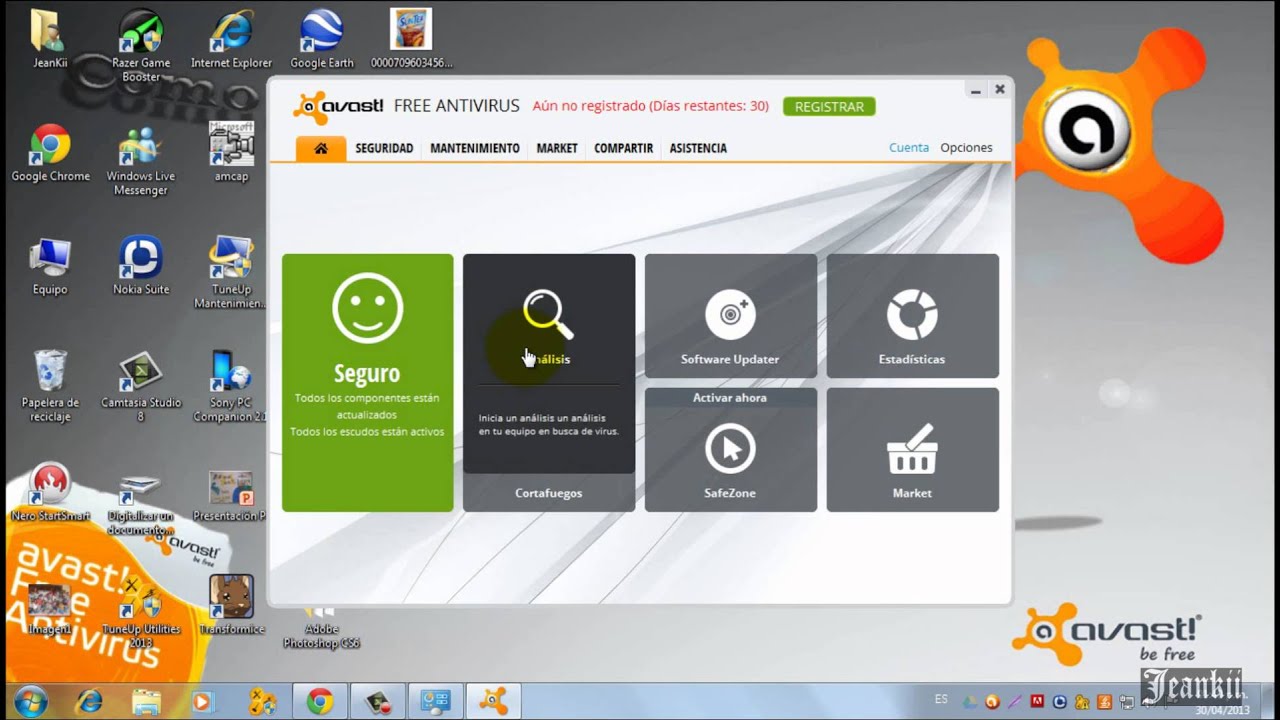This screenshot has width=1280, height=720.
Task: Select the TuneUp Utilities 2013 shortcut
Action: coord(141,614)
